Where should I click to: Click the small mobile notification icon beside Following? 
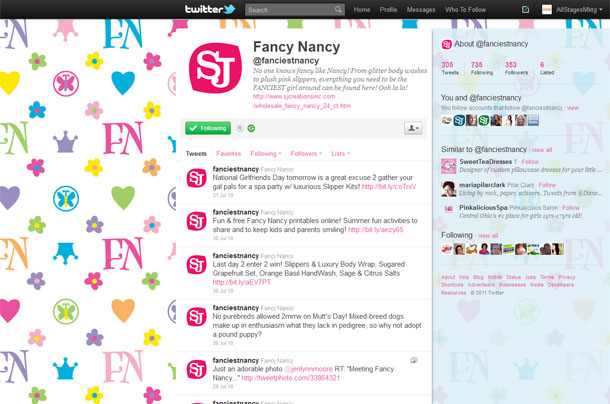pyautogui.click(x=240, y=128)
